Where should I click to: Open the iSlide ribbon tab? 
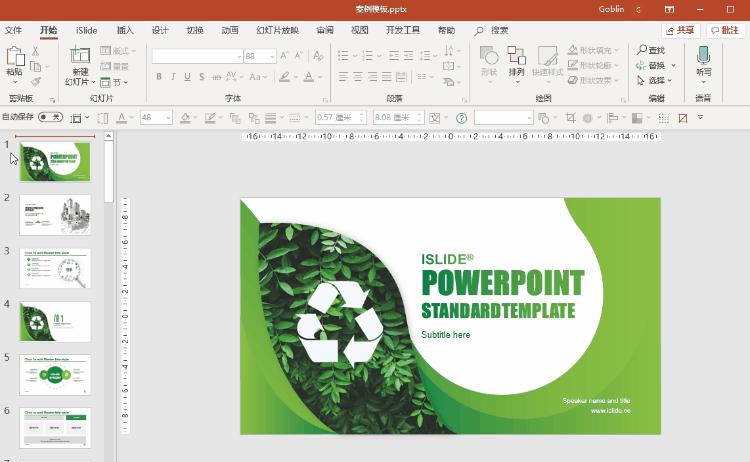click(87, 31)
